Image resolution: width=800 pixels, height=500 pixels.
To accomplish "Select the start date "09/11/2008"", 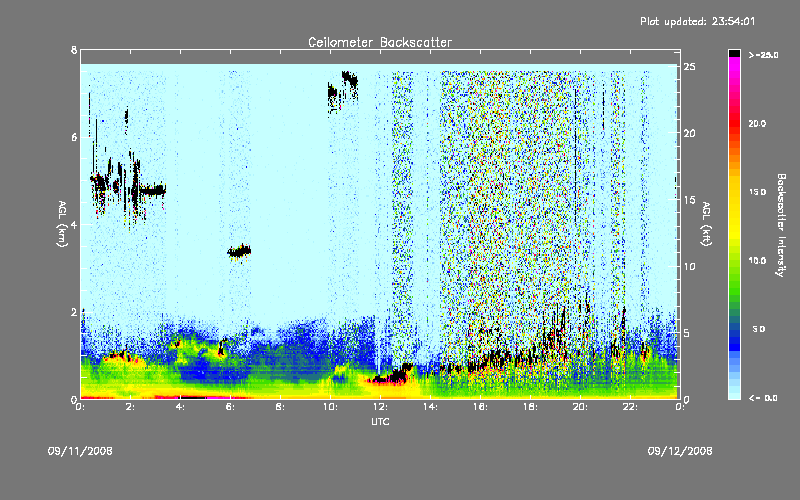I will click(80, 451).
